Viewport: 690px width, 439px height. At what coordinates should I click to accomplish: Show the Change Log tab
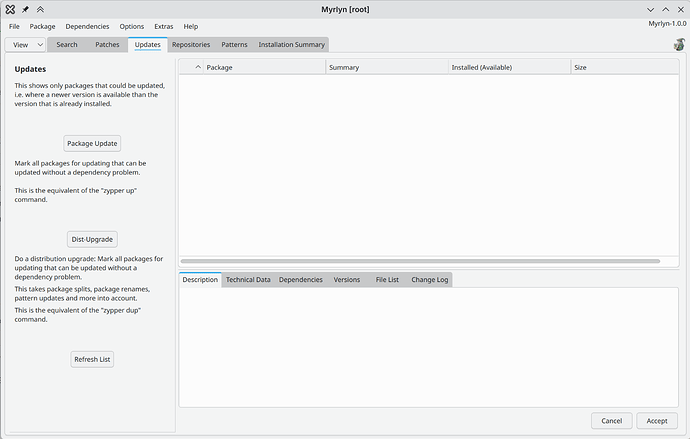429,280
